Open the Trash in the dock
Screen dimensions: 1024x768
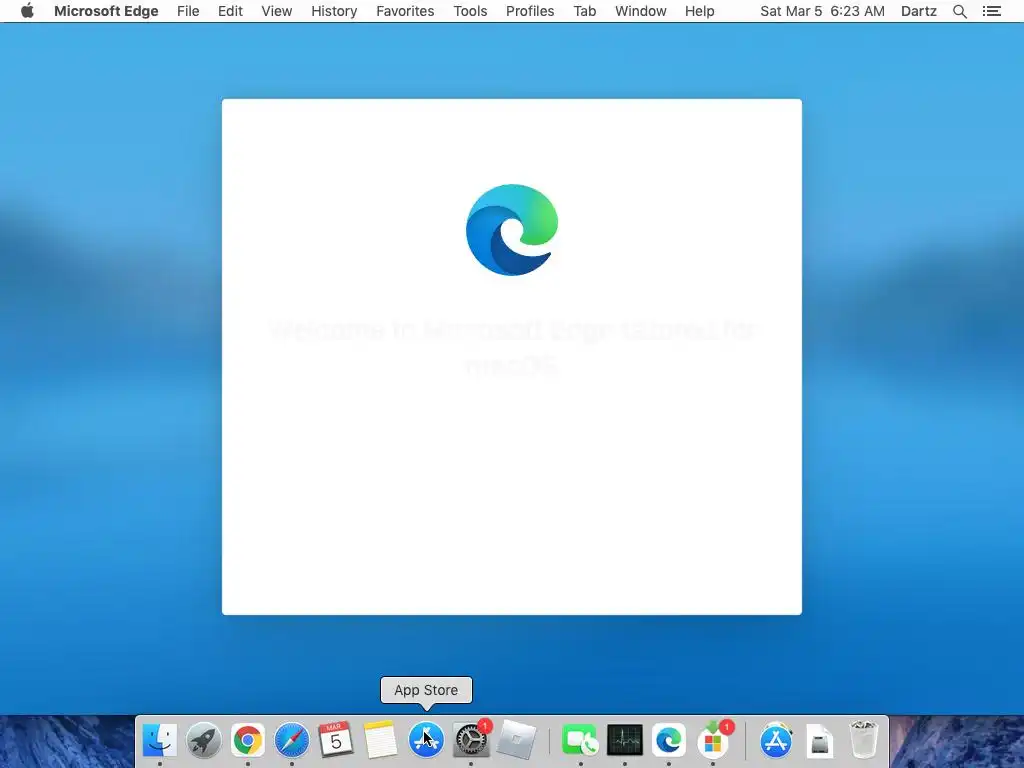pos(864,739)
